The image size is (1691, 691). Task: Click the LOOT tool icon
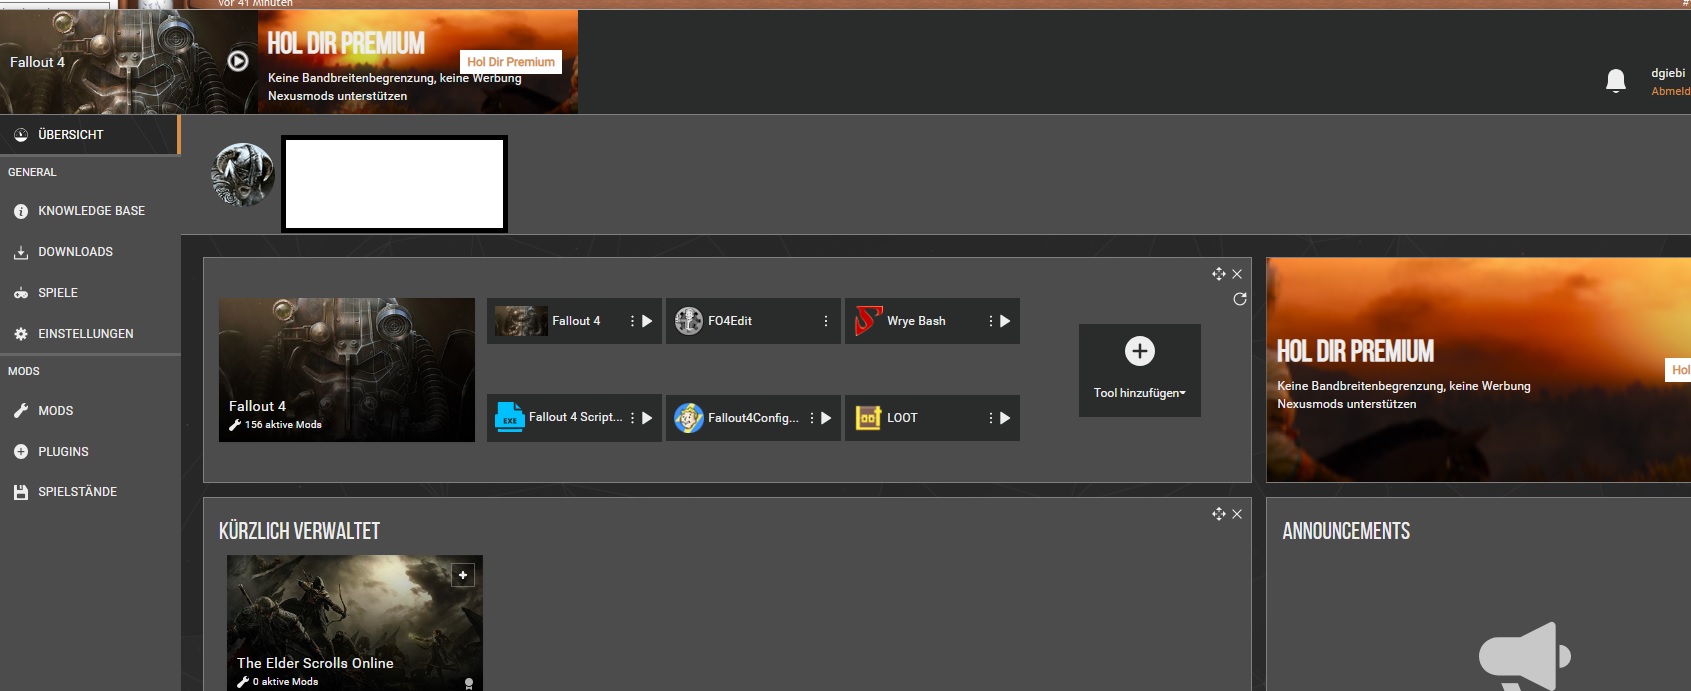click(868, 418)
